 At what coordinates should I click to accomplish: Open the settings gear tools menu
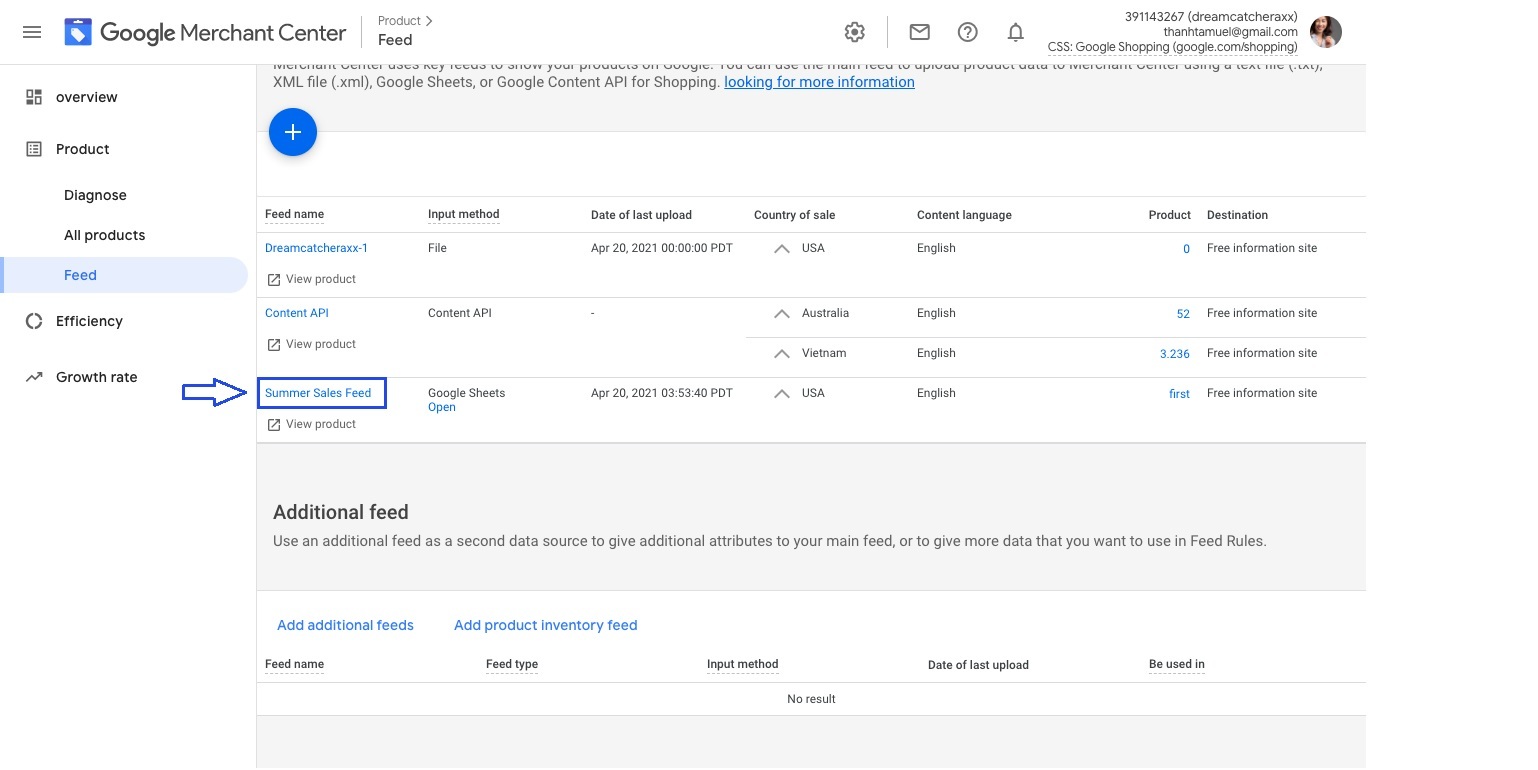854,32
